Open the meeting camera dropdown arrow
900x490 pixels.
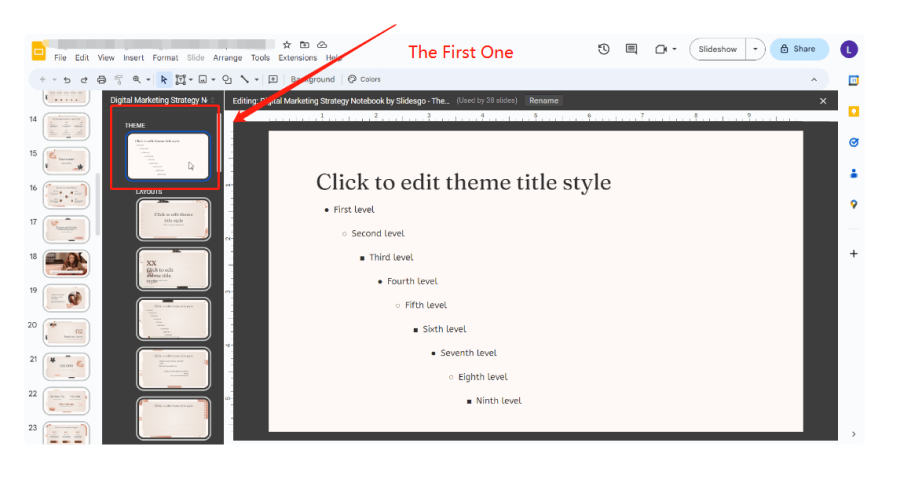click(x=674, y=49)
